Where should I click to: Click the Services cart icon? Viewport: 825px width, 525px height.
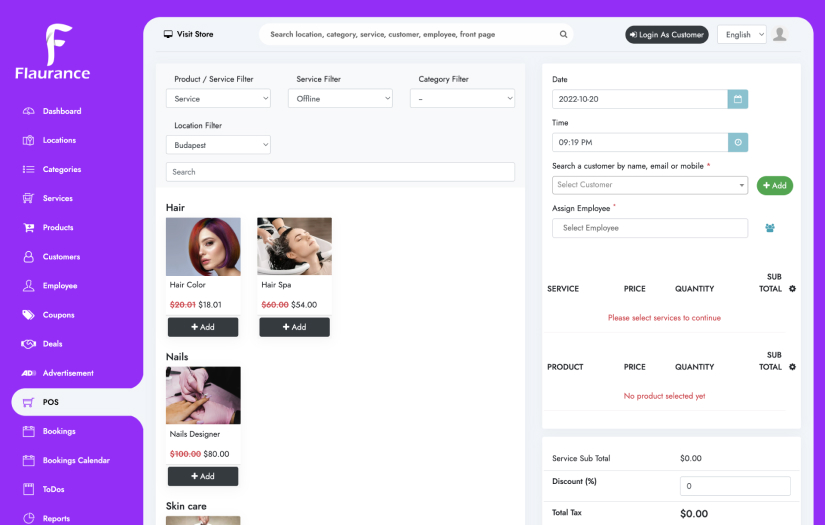point(28,198)
